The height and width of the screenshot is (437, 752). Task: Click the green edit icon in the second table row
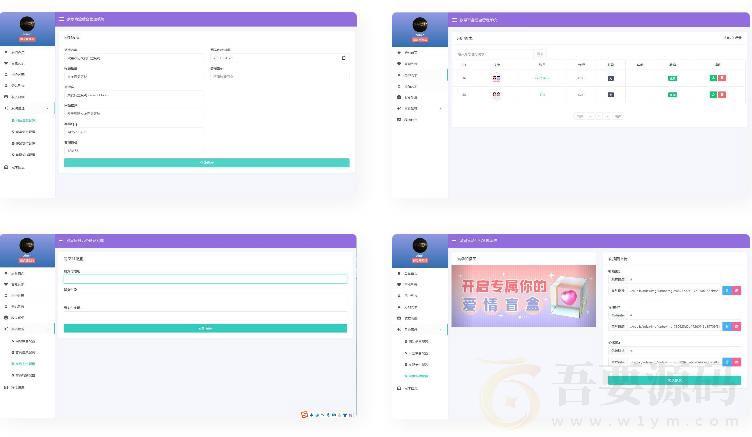click(713, 94)
